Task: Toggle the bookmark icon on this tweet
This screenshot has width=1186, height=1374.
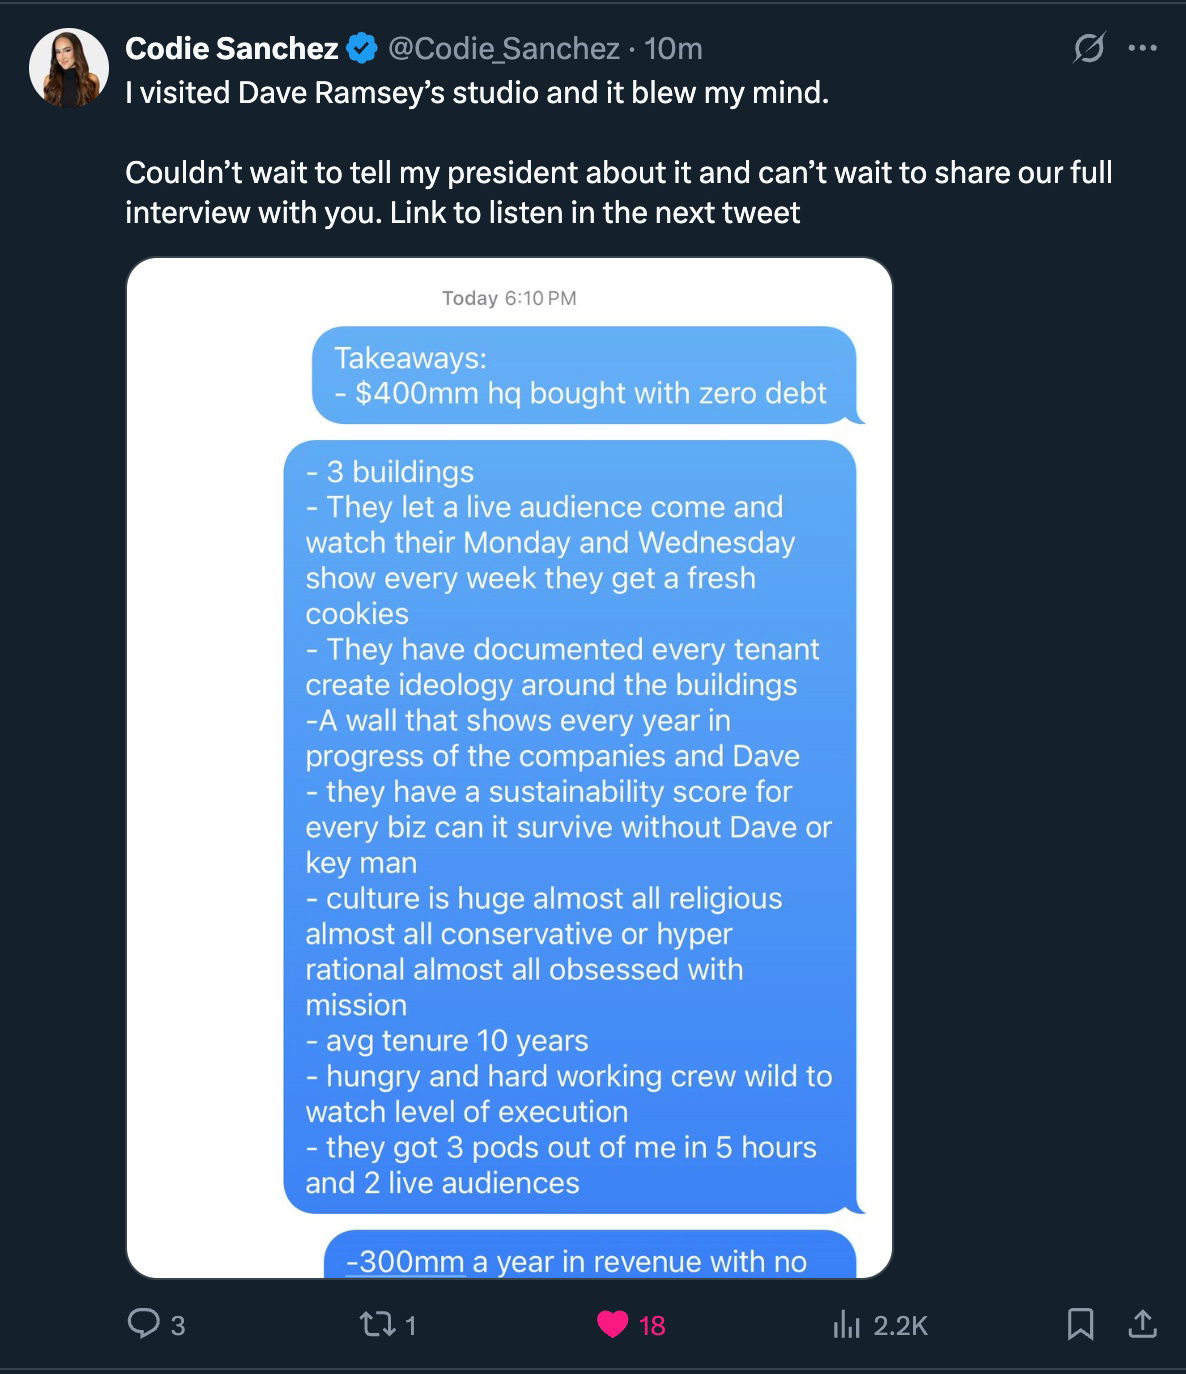Action: pos(1080,1324)
